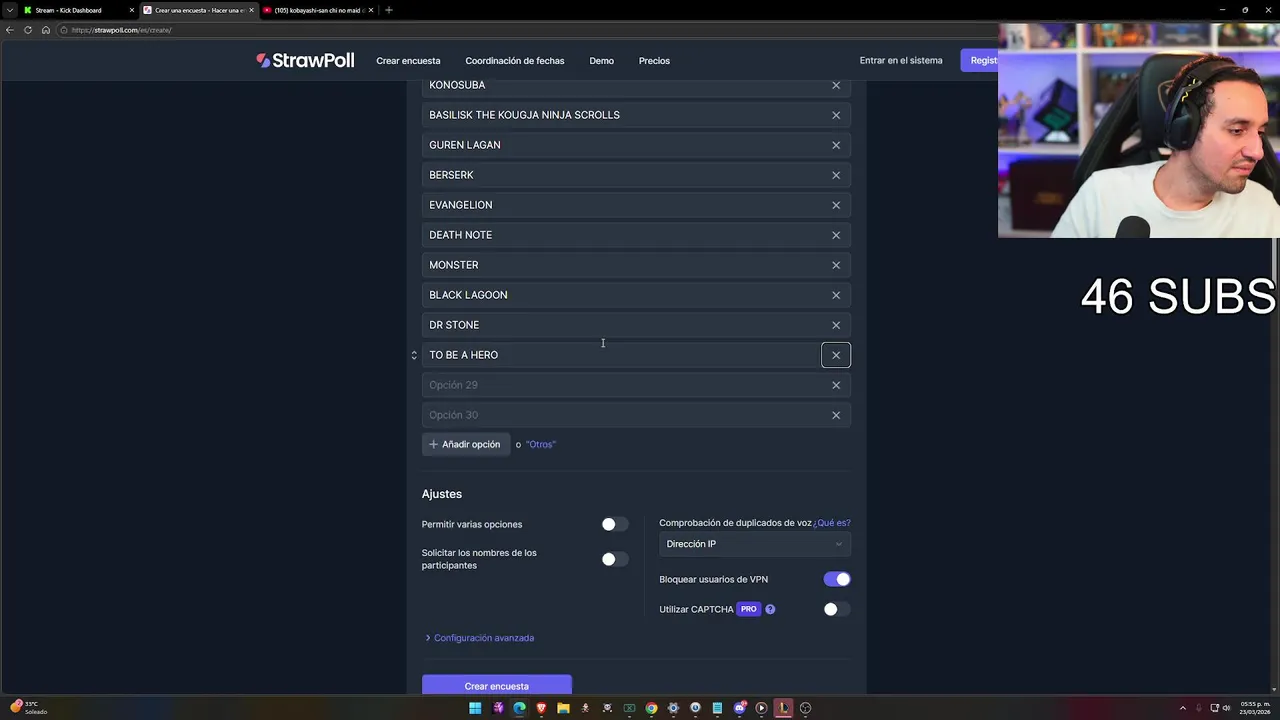Click the browser address bar URL

(121, 30)
